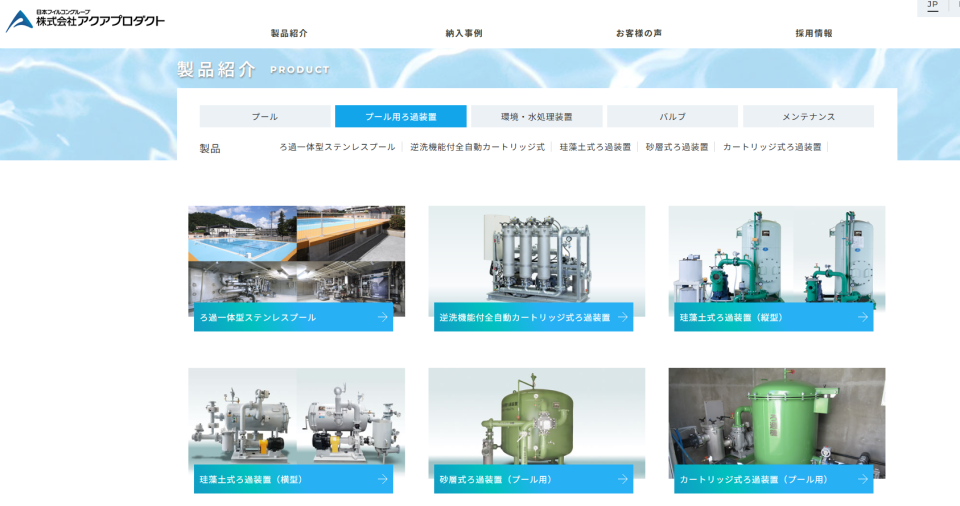The height and width of the screenshot is (506, 960).
Task: Follow the カートリッジ式ろ過装置 text link
Action: pos(772,147)
